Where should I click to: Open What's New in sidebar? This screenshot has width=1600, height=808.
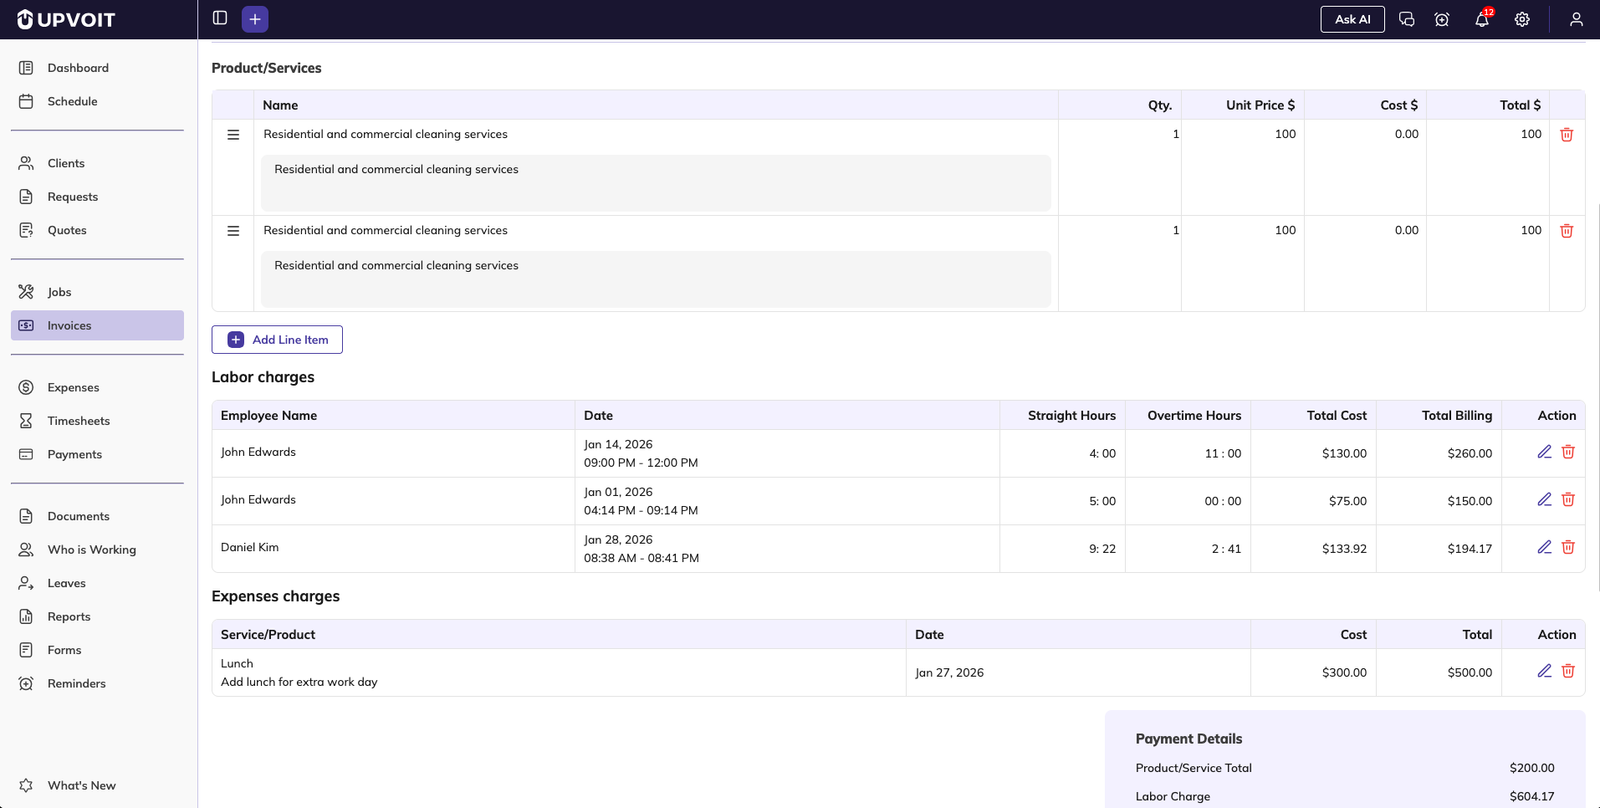(81, 786)
